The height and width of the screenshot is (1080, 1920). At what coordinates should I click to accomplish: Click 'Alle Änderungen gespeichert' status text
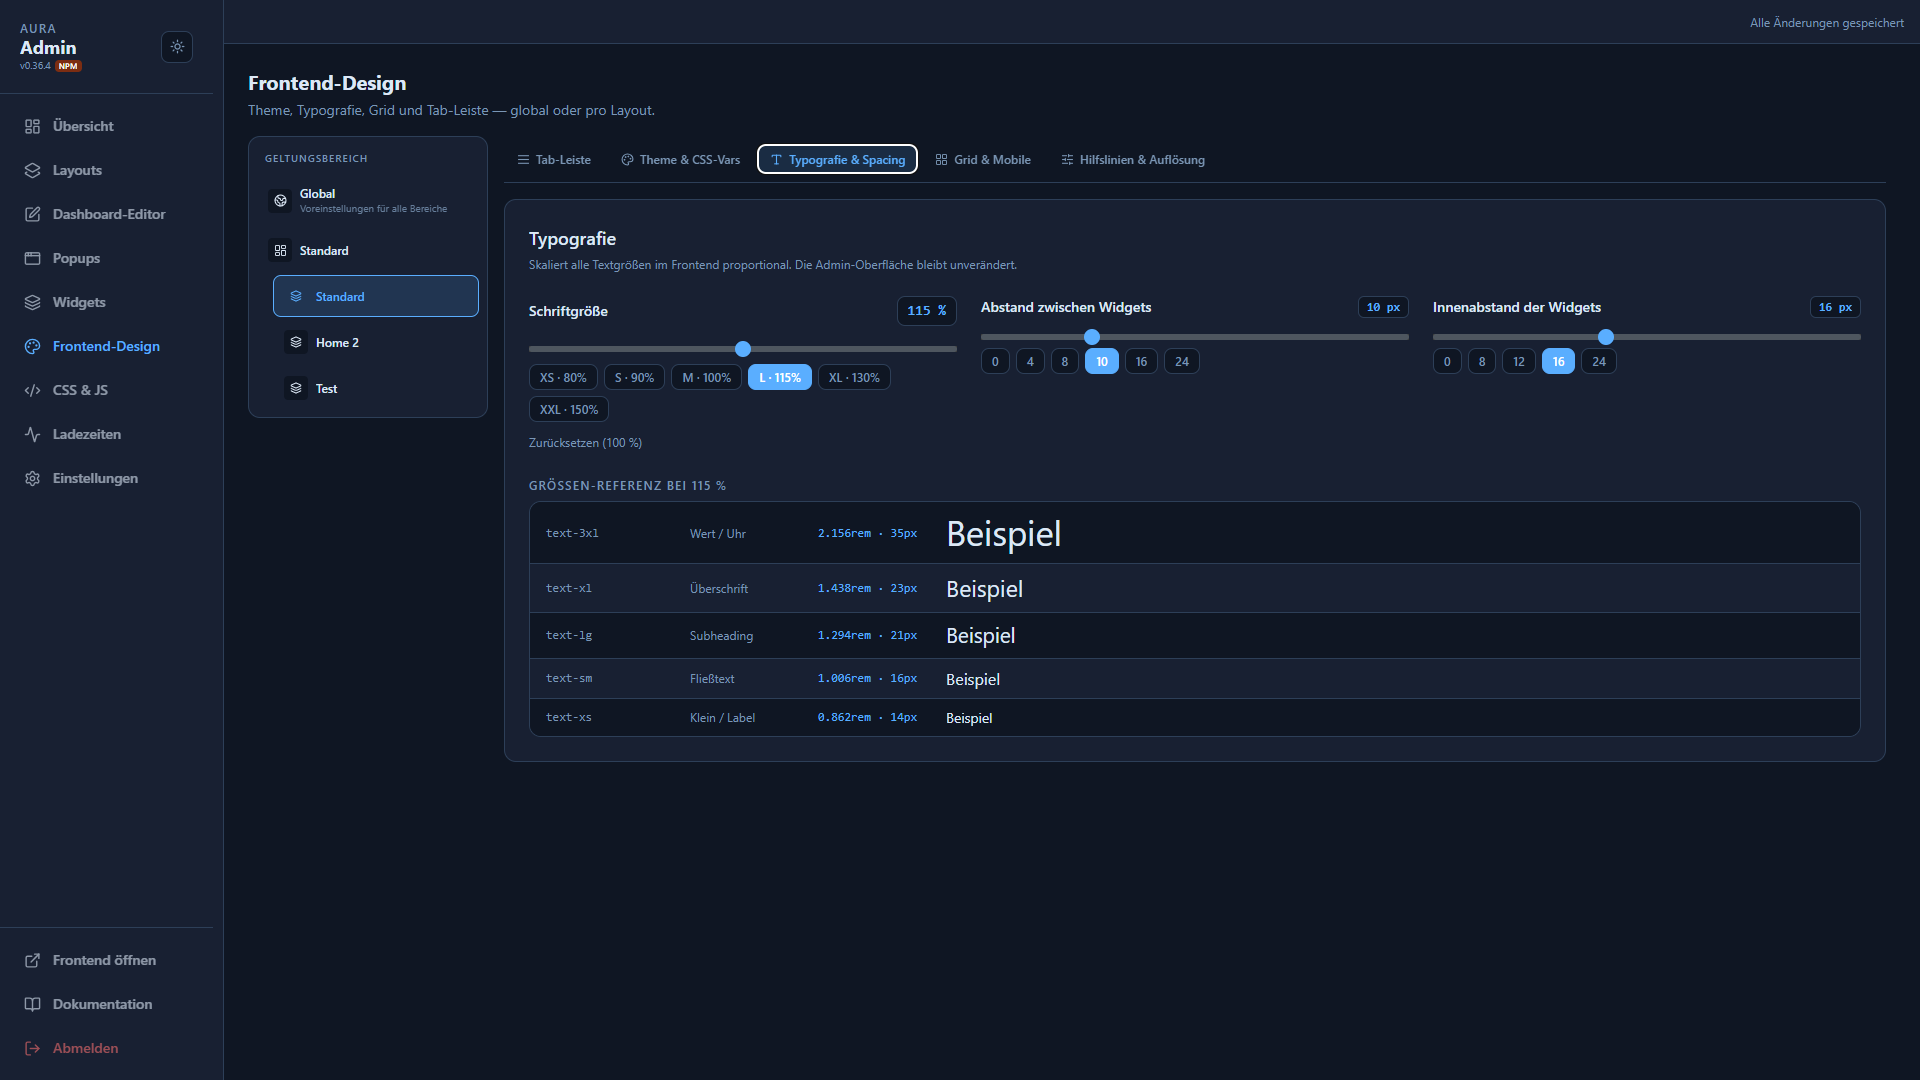[x=1827, y=22]
